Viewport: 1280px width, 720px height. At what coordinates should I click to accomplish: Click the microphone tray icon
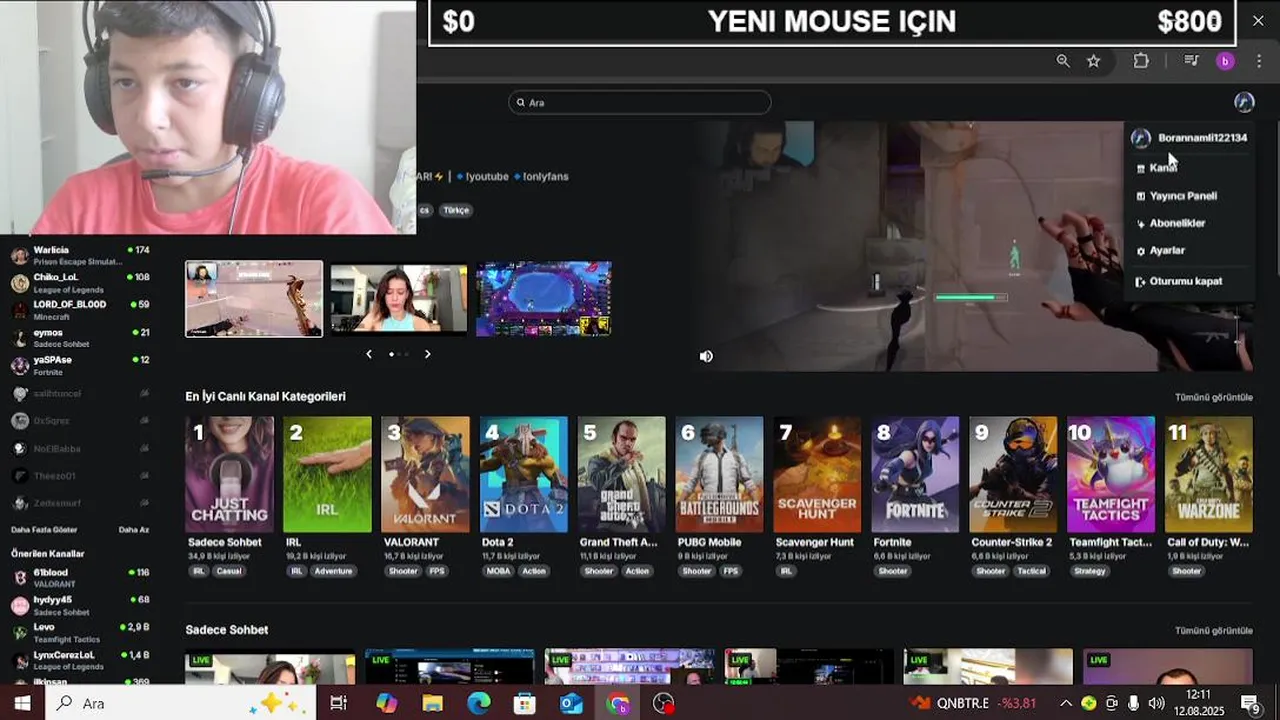tap(1133, 703)
